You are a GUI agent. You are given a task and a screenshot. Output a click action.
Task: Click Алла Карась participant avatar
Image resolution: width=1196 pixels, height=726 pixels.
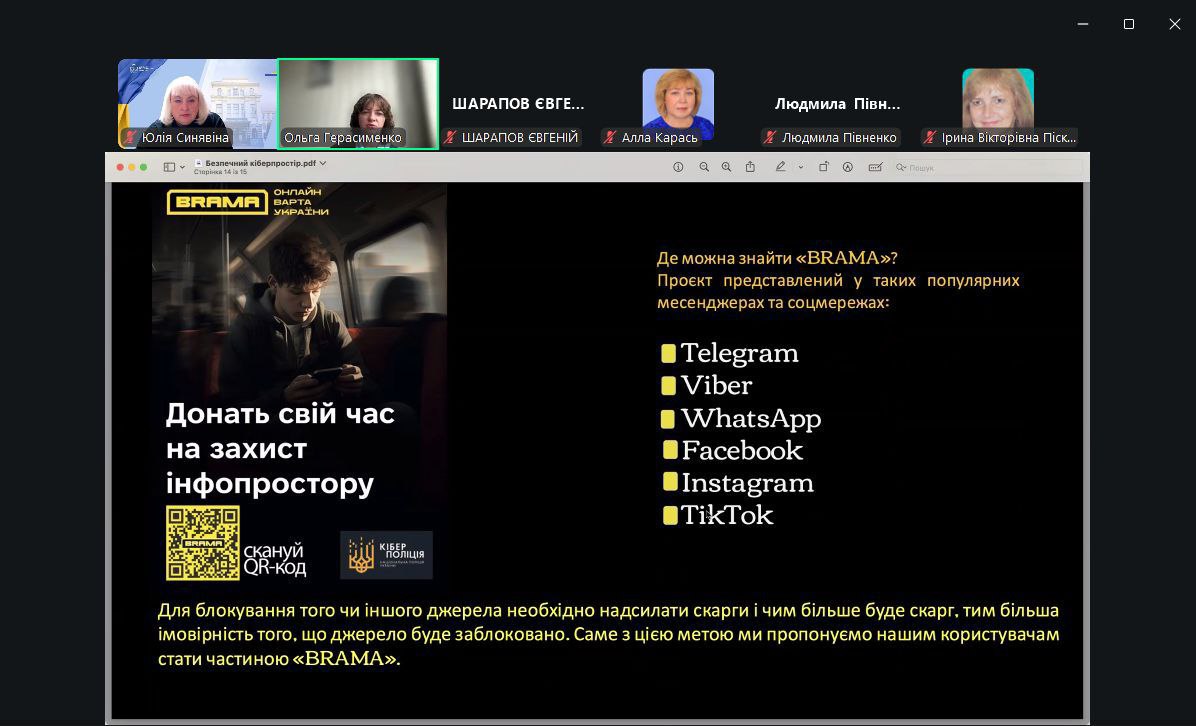click(678, 103)
